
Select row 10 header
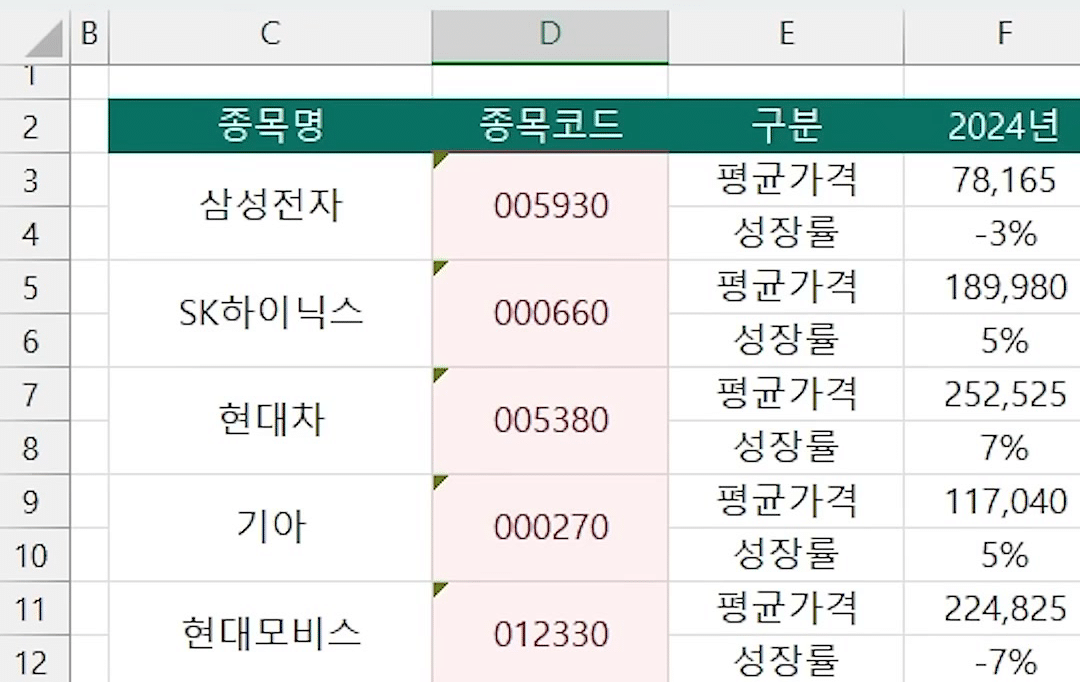click(x=34, y=555)
